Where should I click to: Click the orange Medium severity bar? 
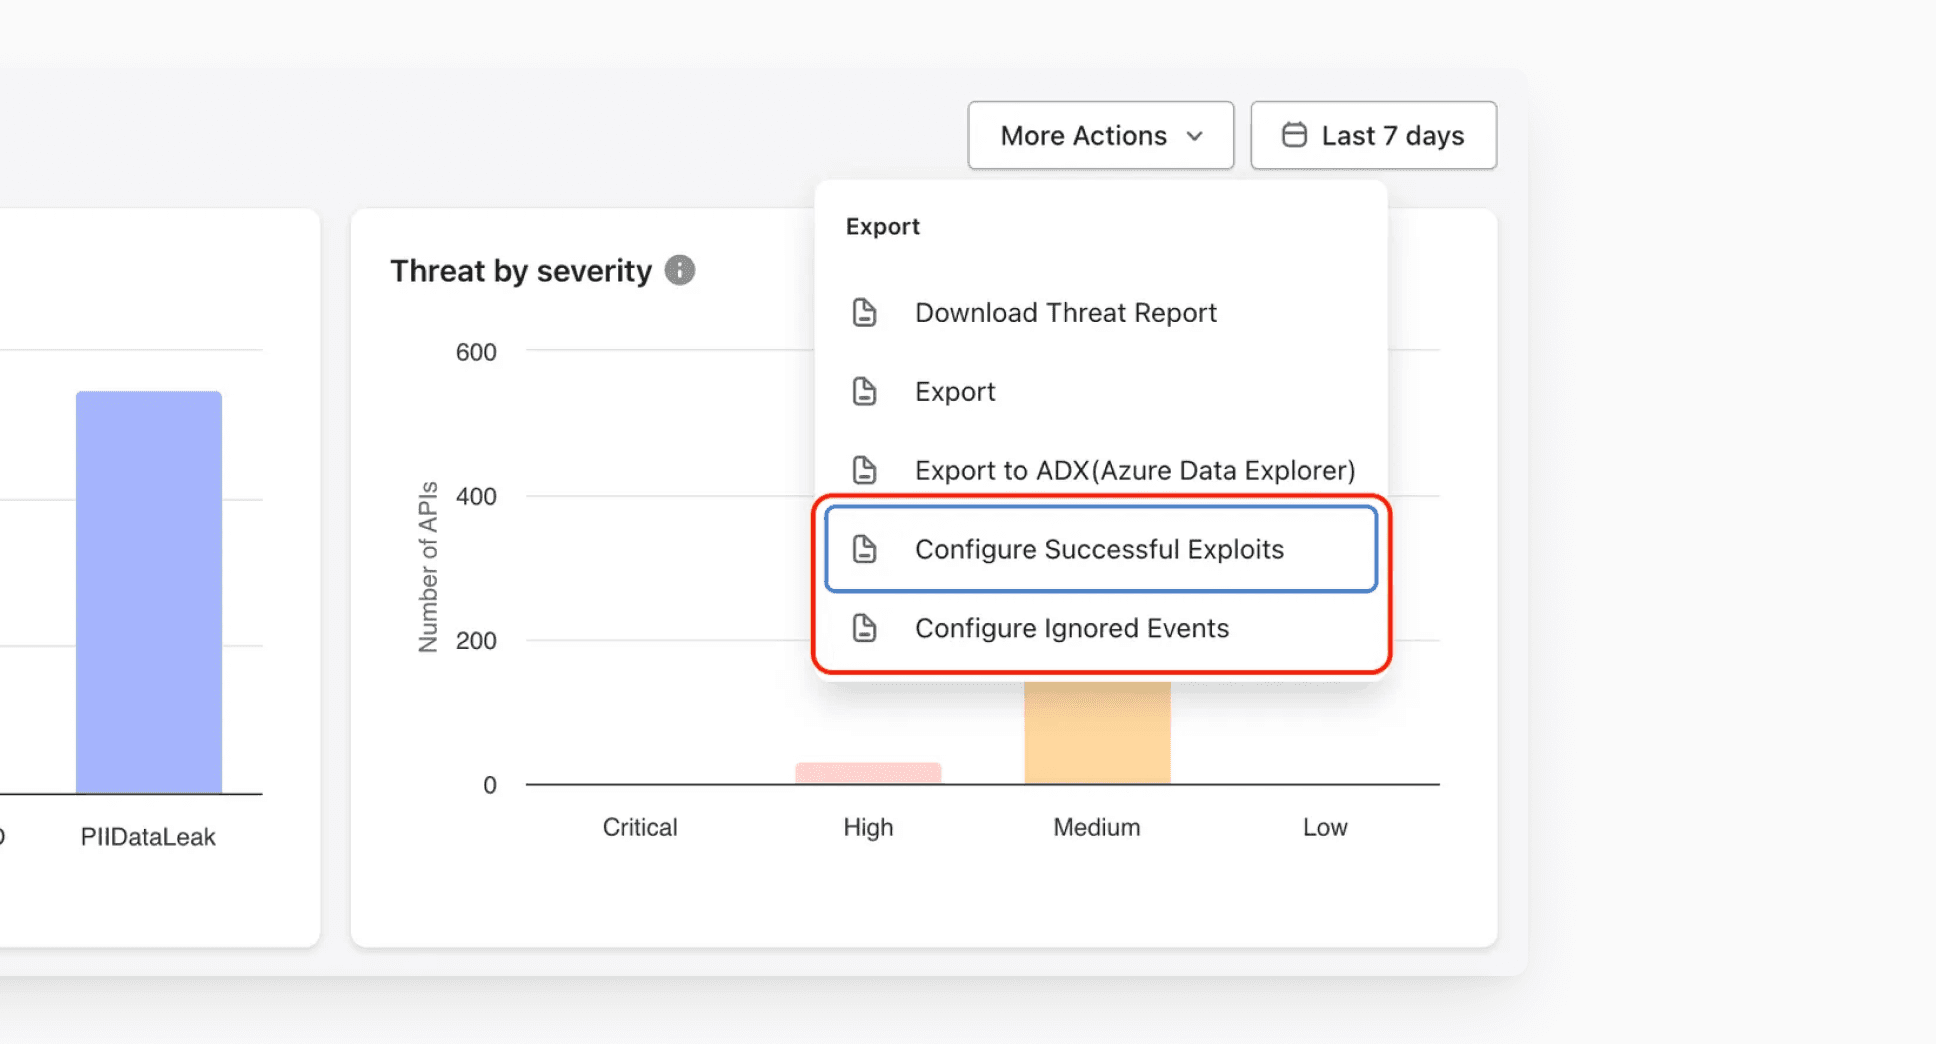1097,733
